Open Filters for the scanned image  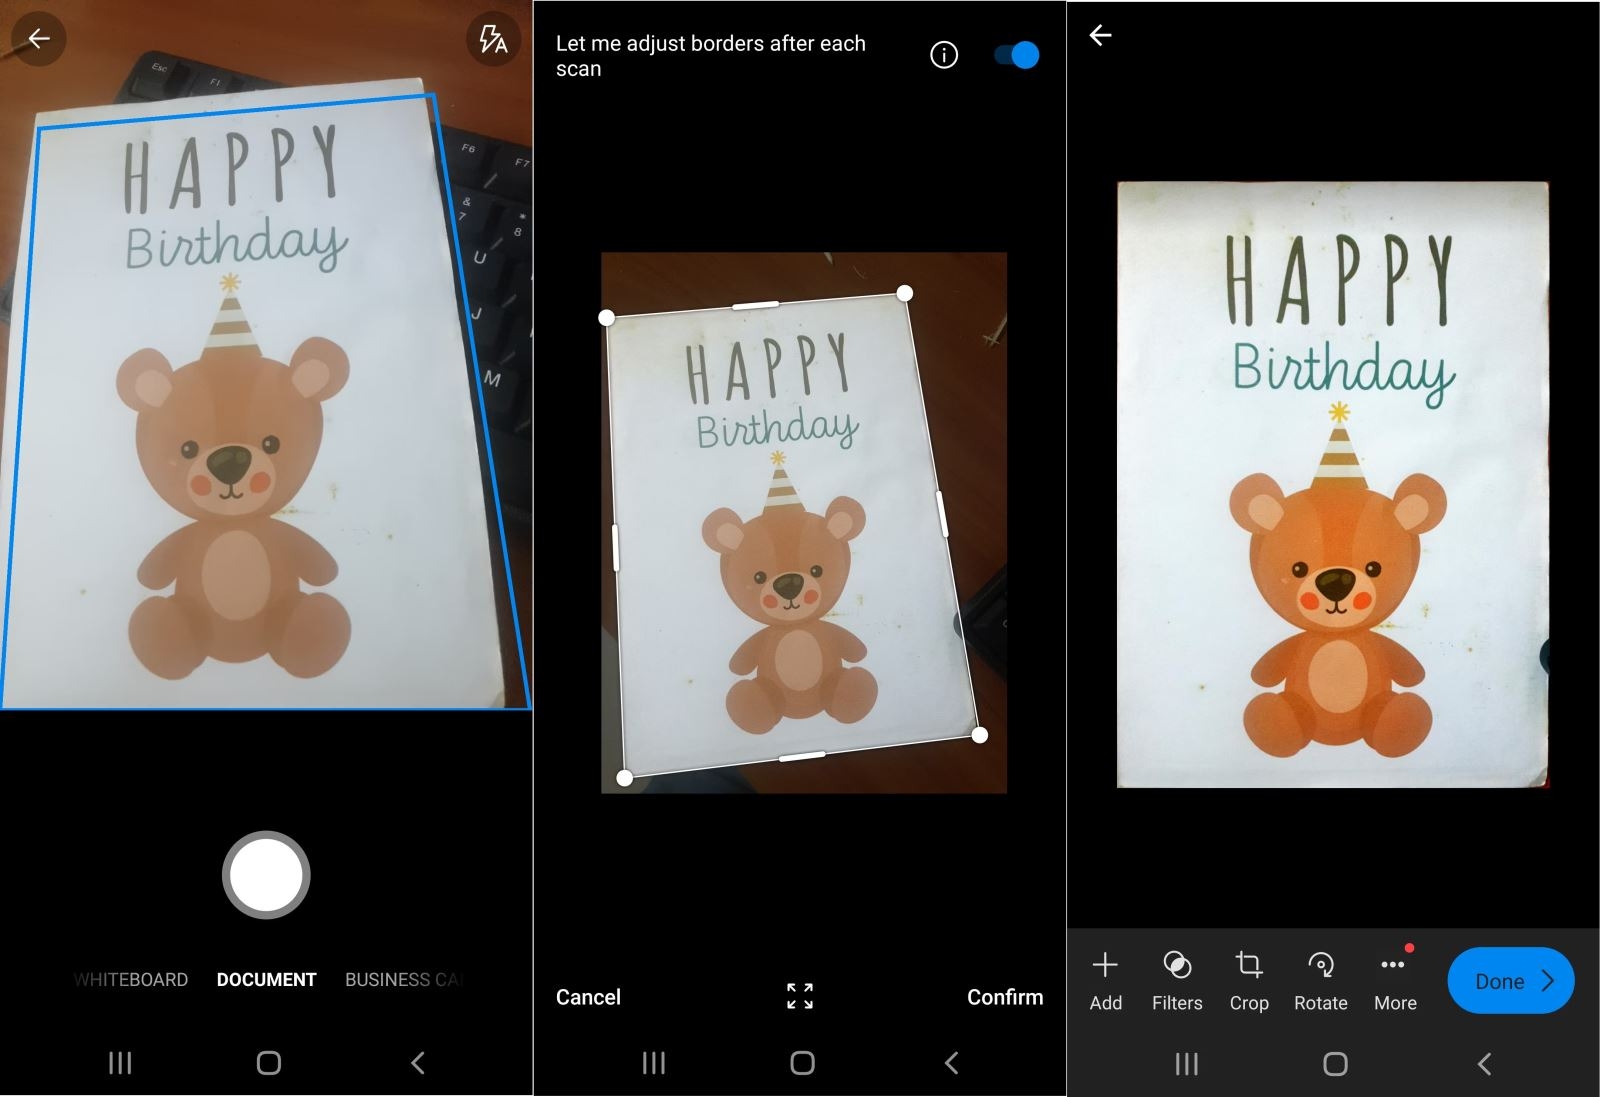coord(1177,981)
